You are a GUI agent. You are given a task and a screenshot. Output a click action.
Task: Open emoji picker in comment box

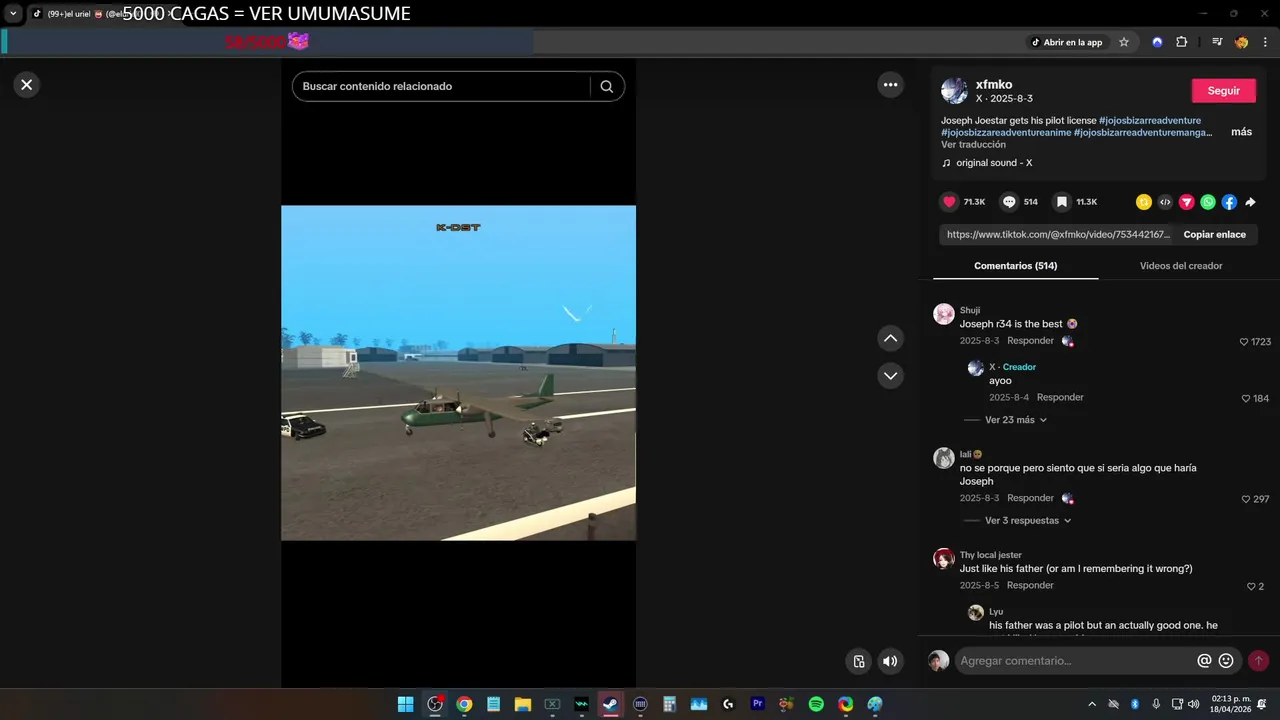click(x=1226, y=661)
